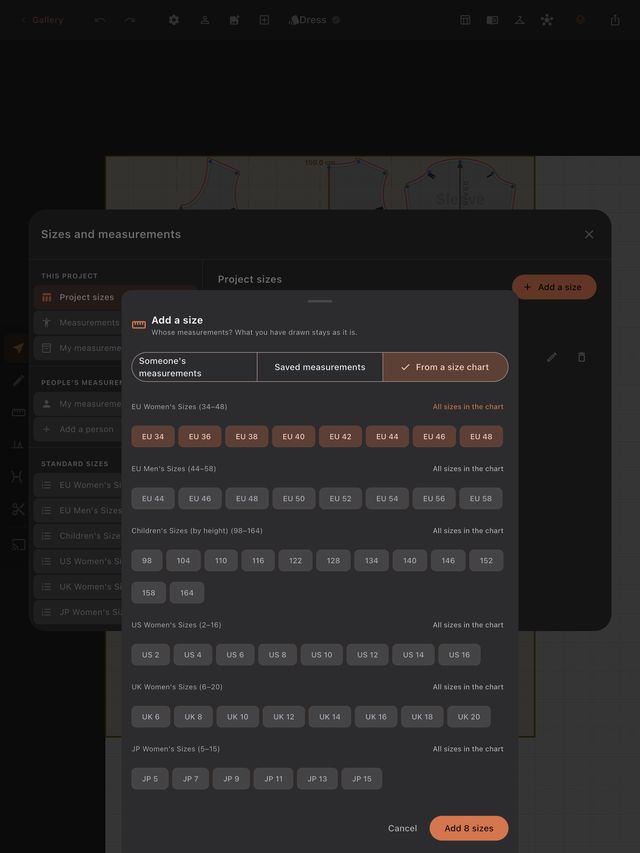Redo the last action
640x853 pixels.
click(x=130, y=20)
